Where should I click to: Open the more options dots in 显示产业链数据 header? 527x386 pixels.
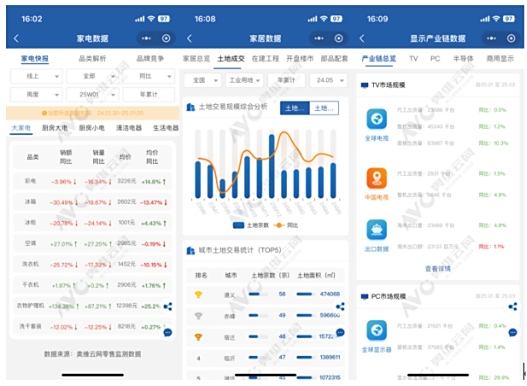click(491, 38)
